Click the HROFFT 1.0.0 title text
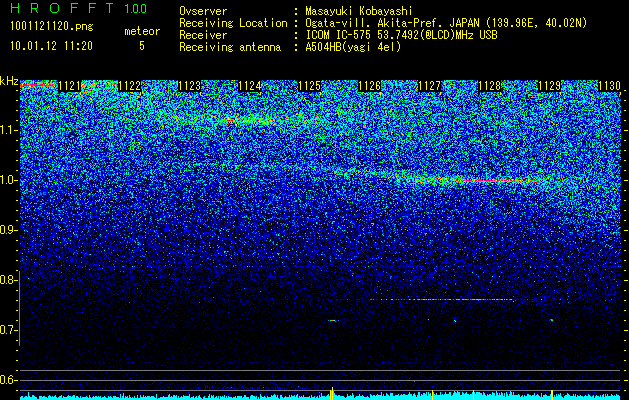This screenshot has height=400, width=629. (79, 8)
